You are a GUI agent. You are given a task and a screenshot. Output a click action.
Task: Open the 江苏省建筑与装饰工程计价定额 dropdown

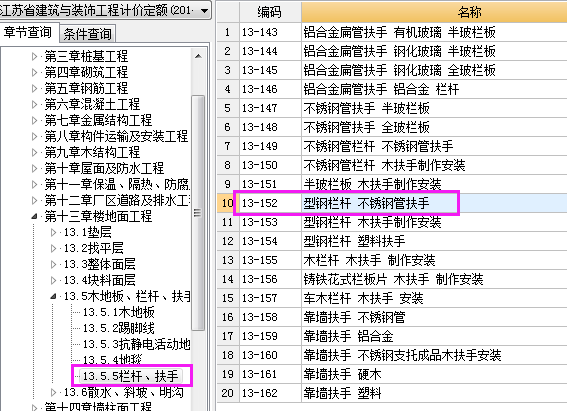[205, 10]
